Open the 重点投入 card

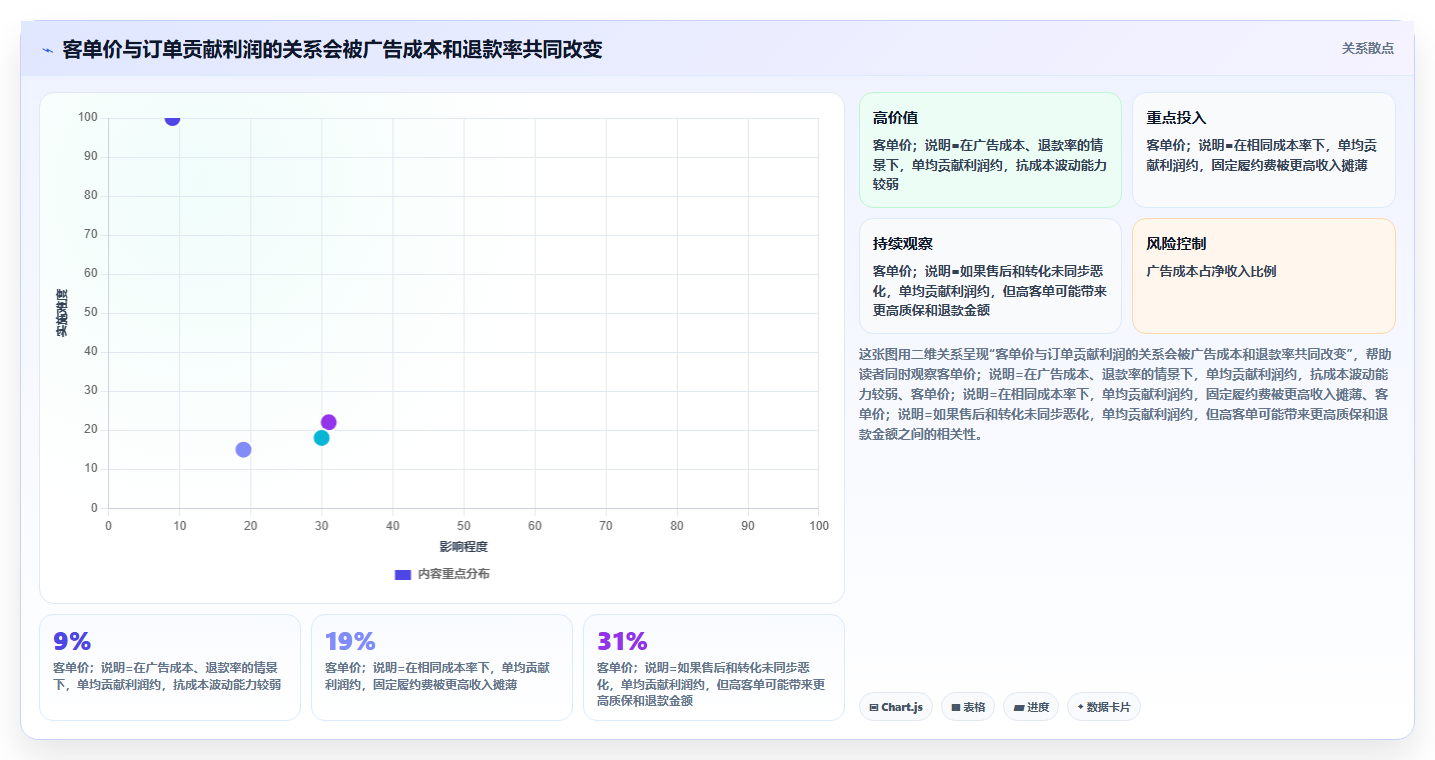1263,150
